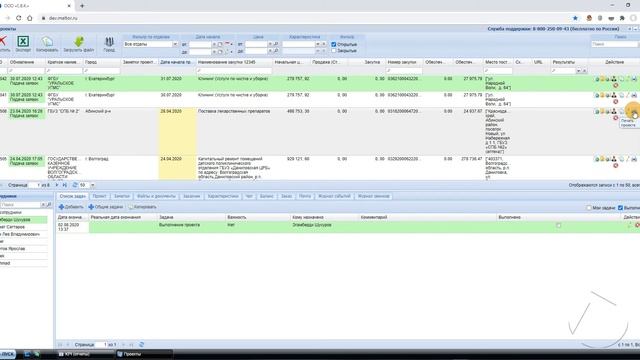Click the green-arrow Загрузить файл icon
This screenshot has width=640, height=360.
(79, 42)
